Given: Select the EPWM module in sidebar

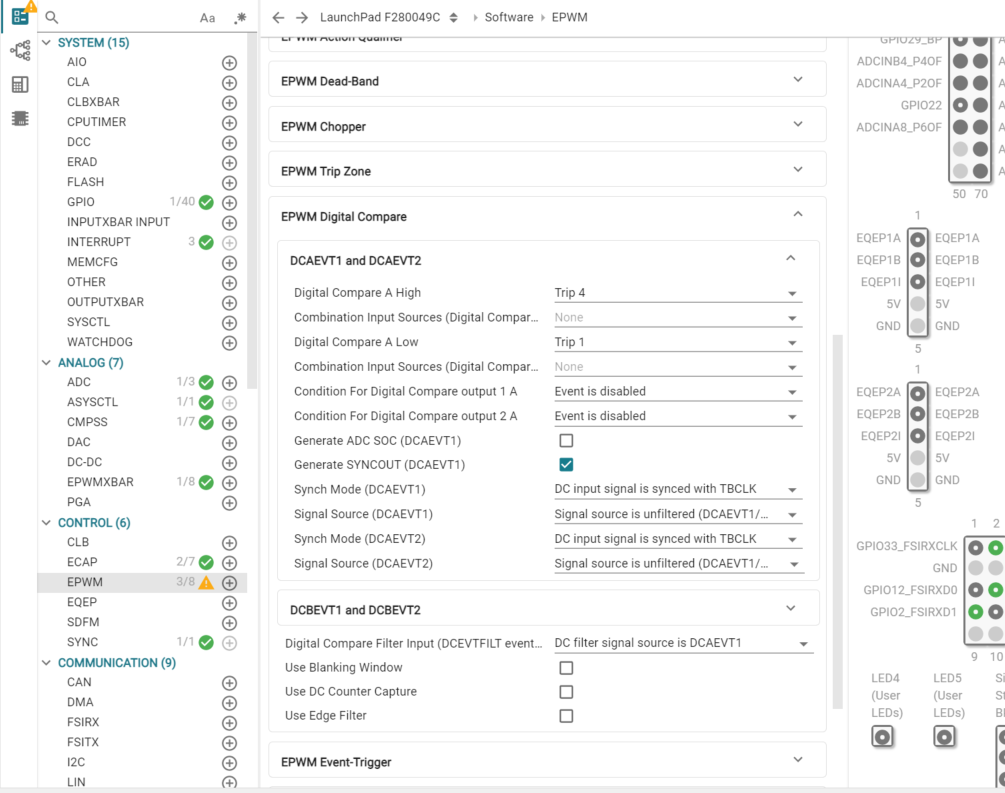Looking at the screenshot, I should tap(85, 582).
